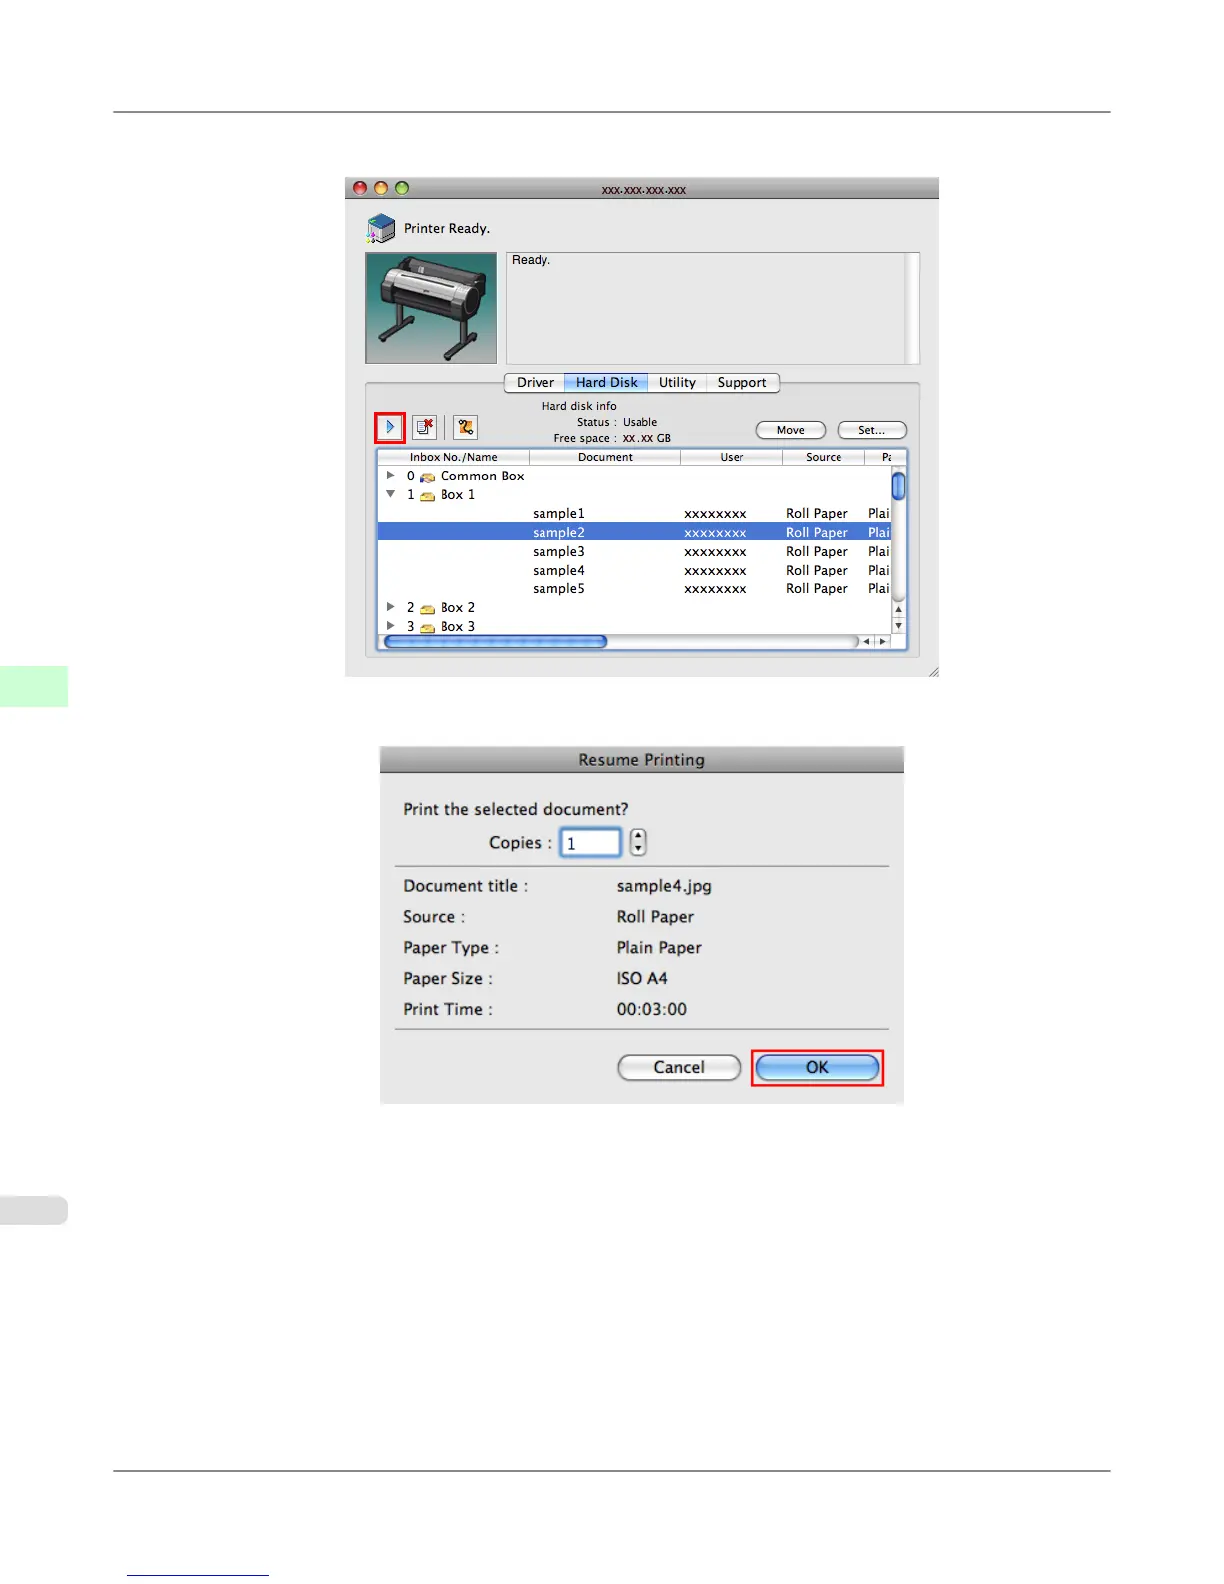Click the User column header

732,458
